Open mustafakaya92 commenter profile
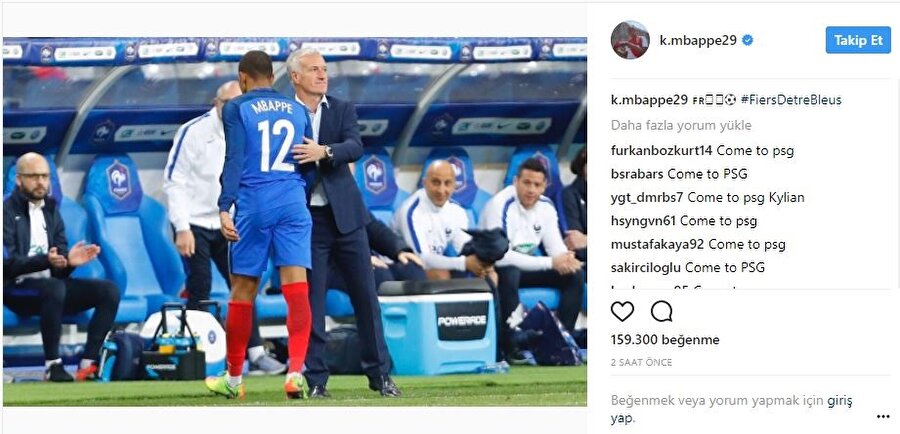 pos(657,245)
